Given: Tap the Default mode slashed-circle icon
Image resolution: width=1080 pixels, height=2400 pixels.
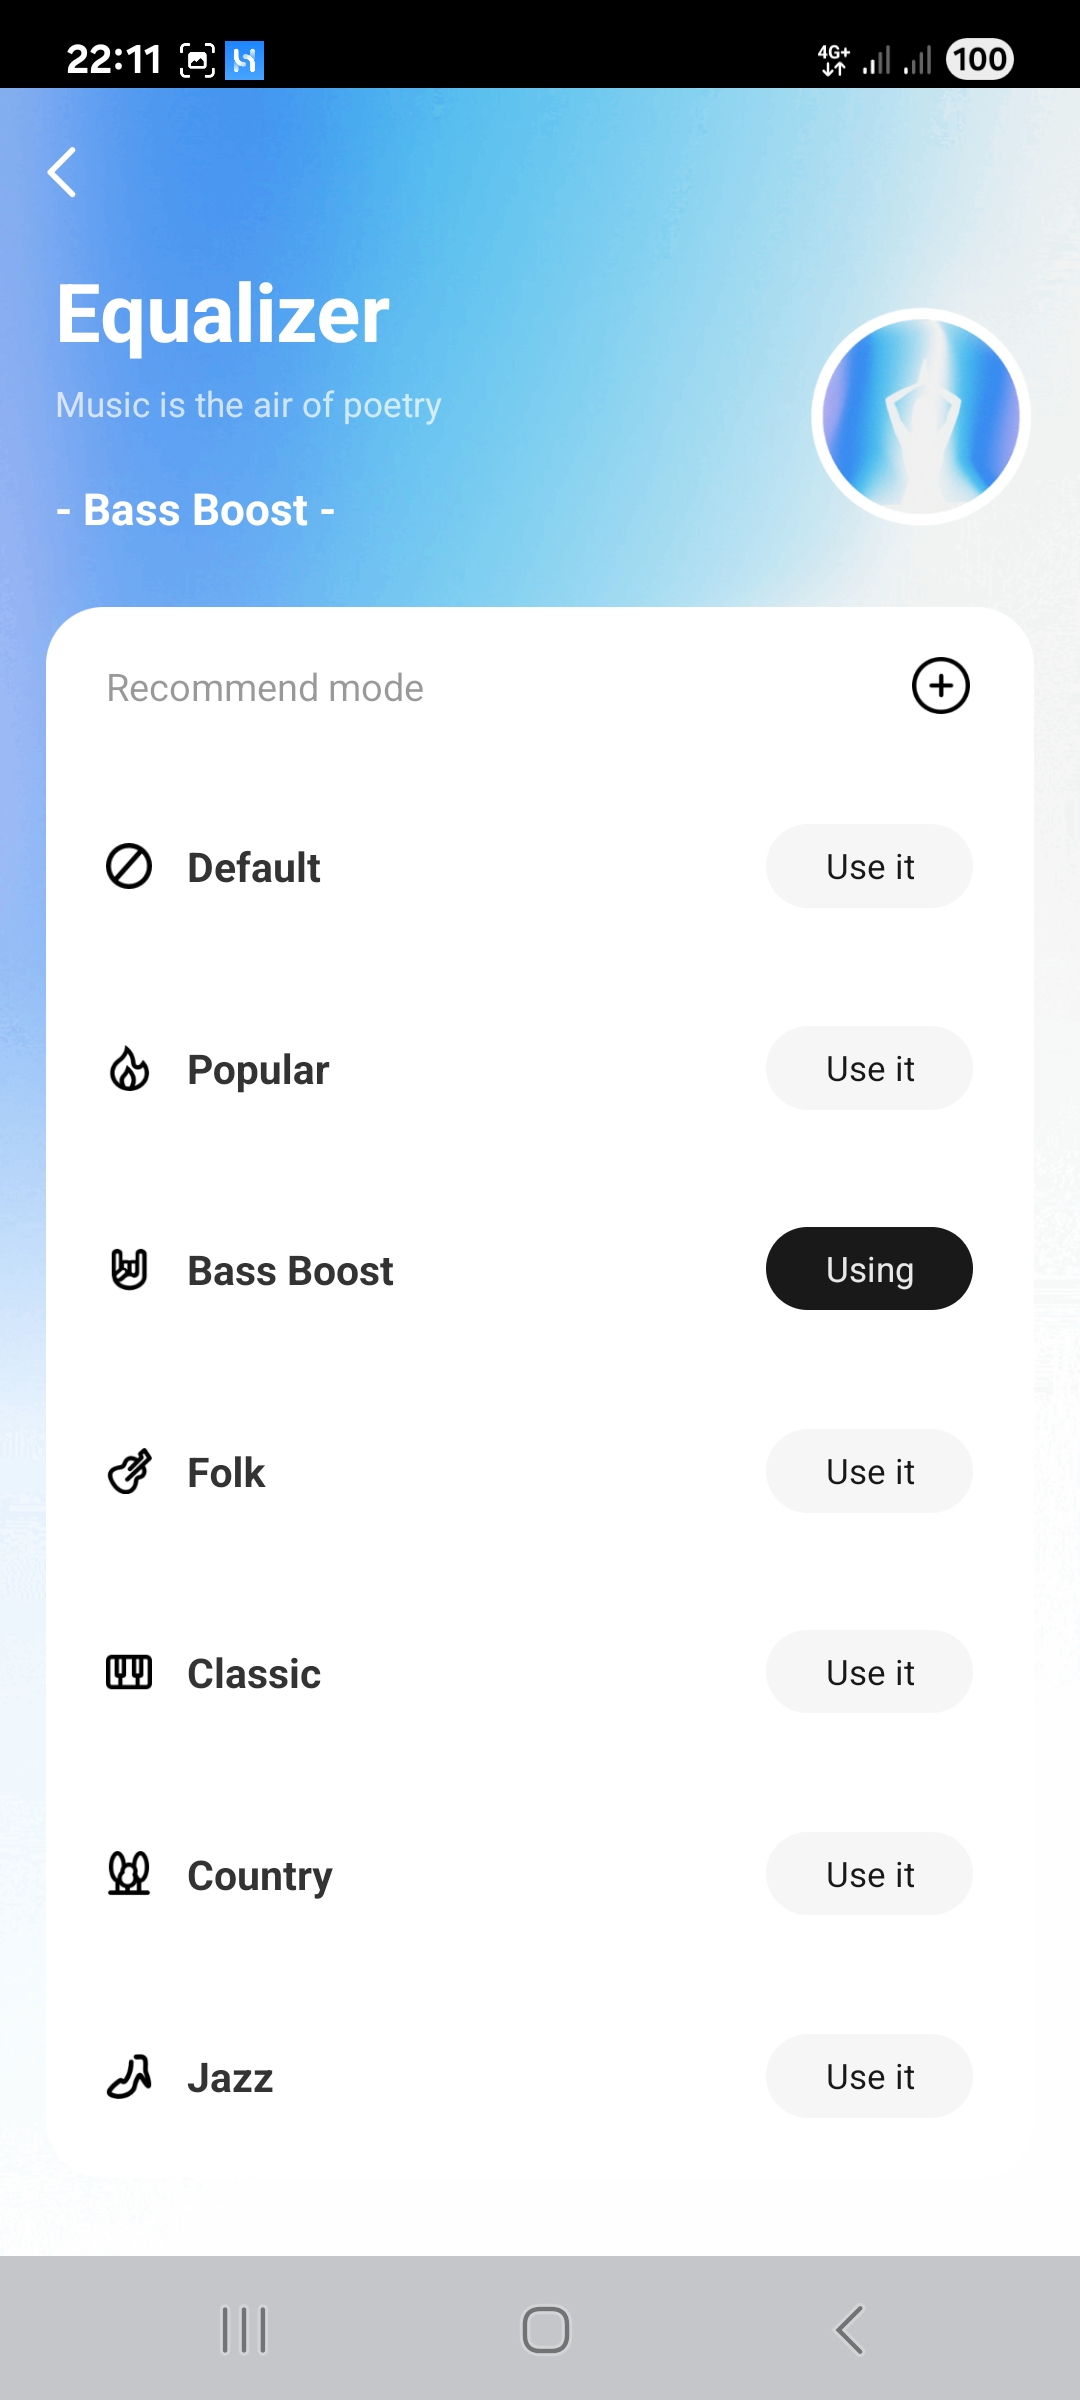Looking at the screenshot, I should coord(129,866).
